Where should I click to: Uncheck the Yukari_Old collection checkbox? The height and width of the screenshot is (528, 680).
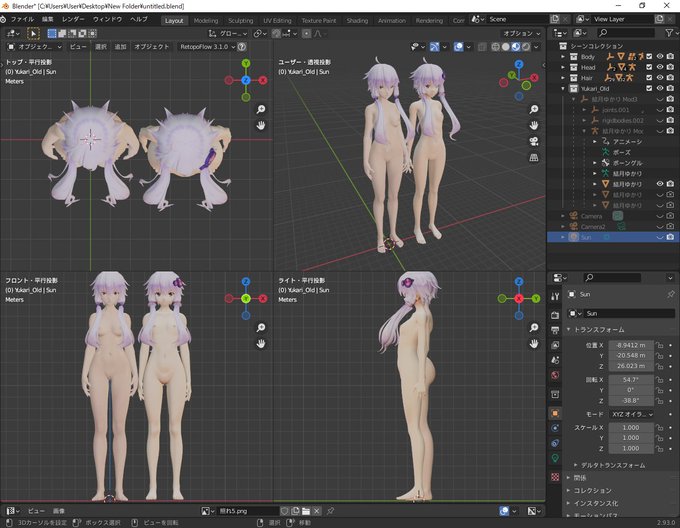(649, 88)
